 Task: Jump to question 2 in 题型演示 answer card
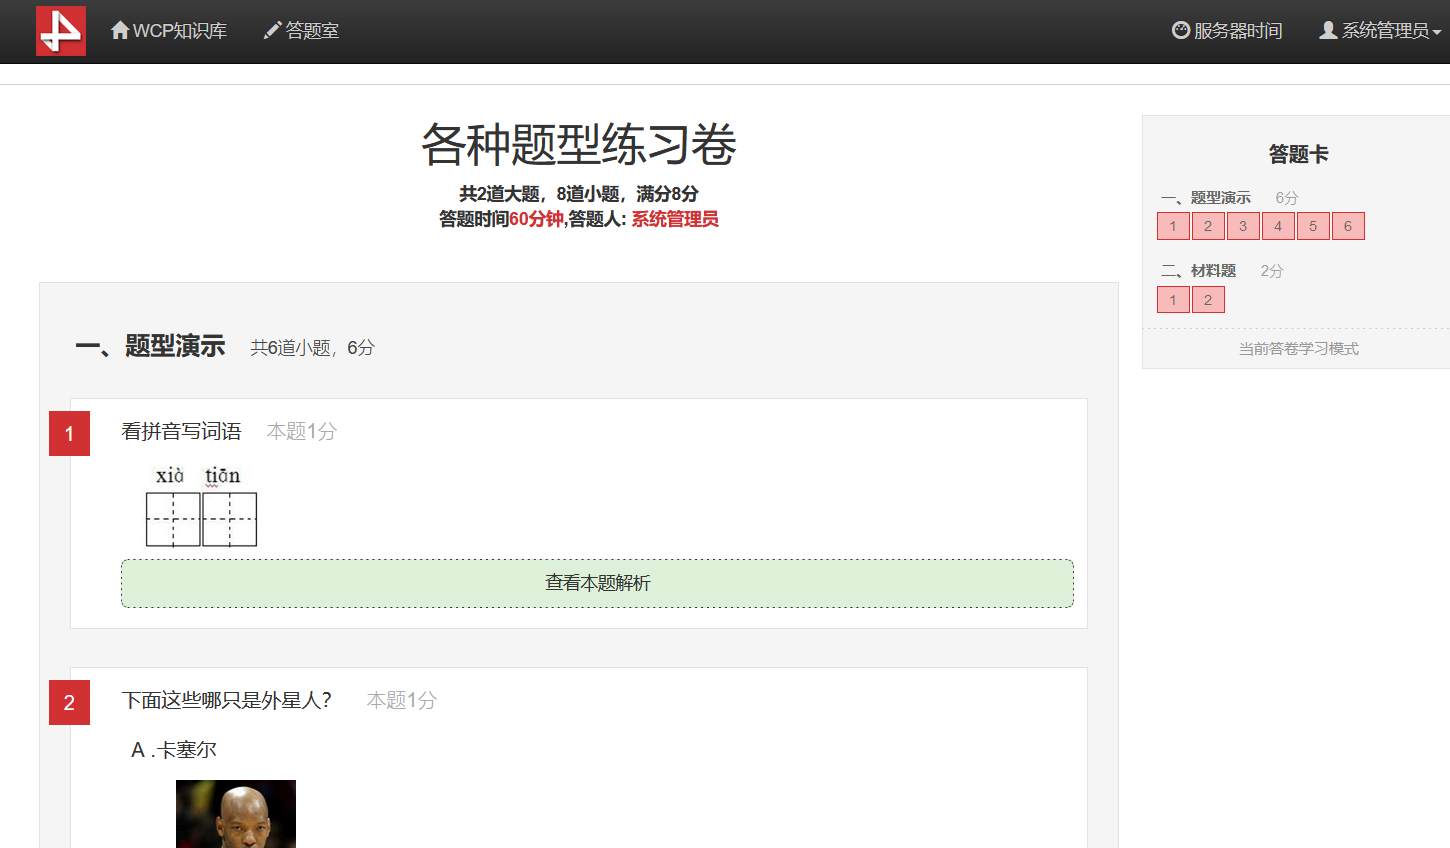coord(1208,226)
